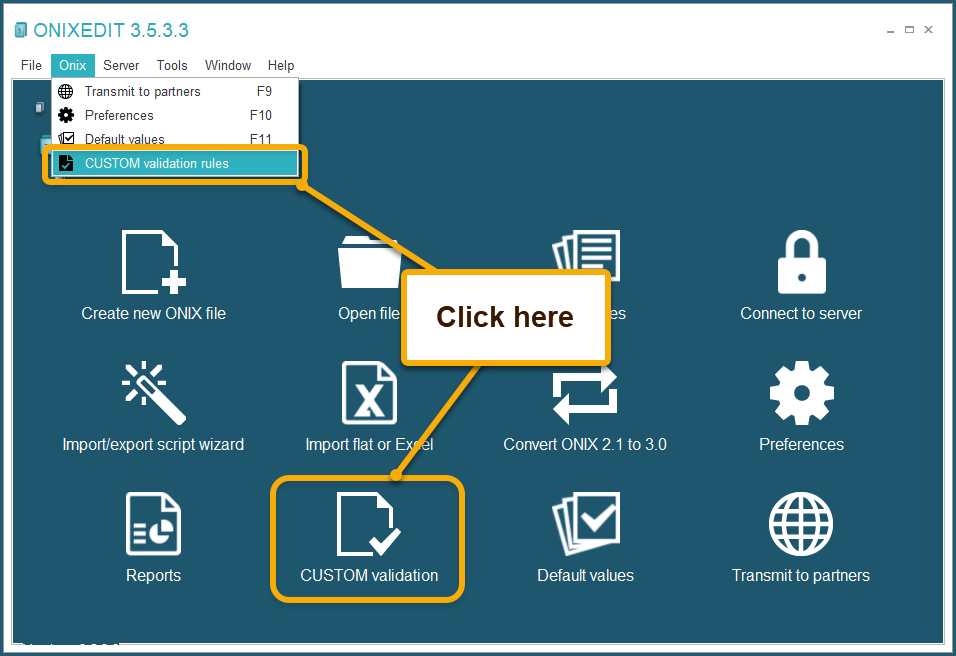Image resolution: width=956 pixels, height=656 pixels.
Task: Click the ONIXEDIT app icon in title bar
Action: [x=21, y=30]
